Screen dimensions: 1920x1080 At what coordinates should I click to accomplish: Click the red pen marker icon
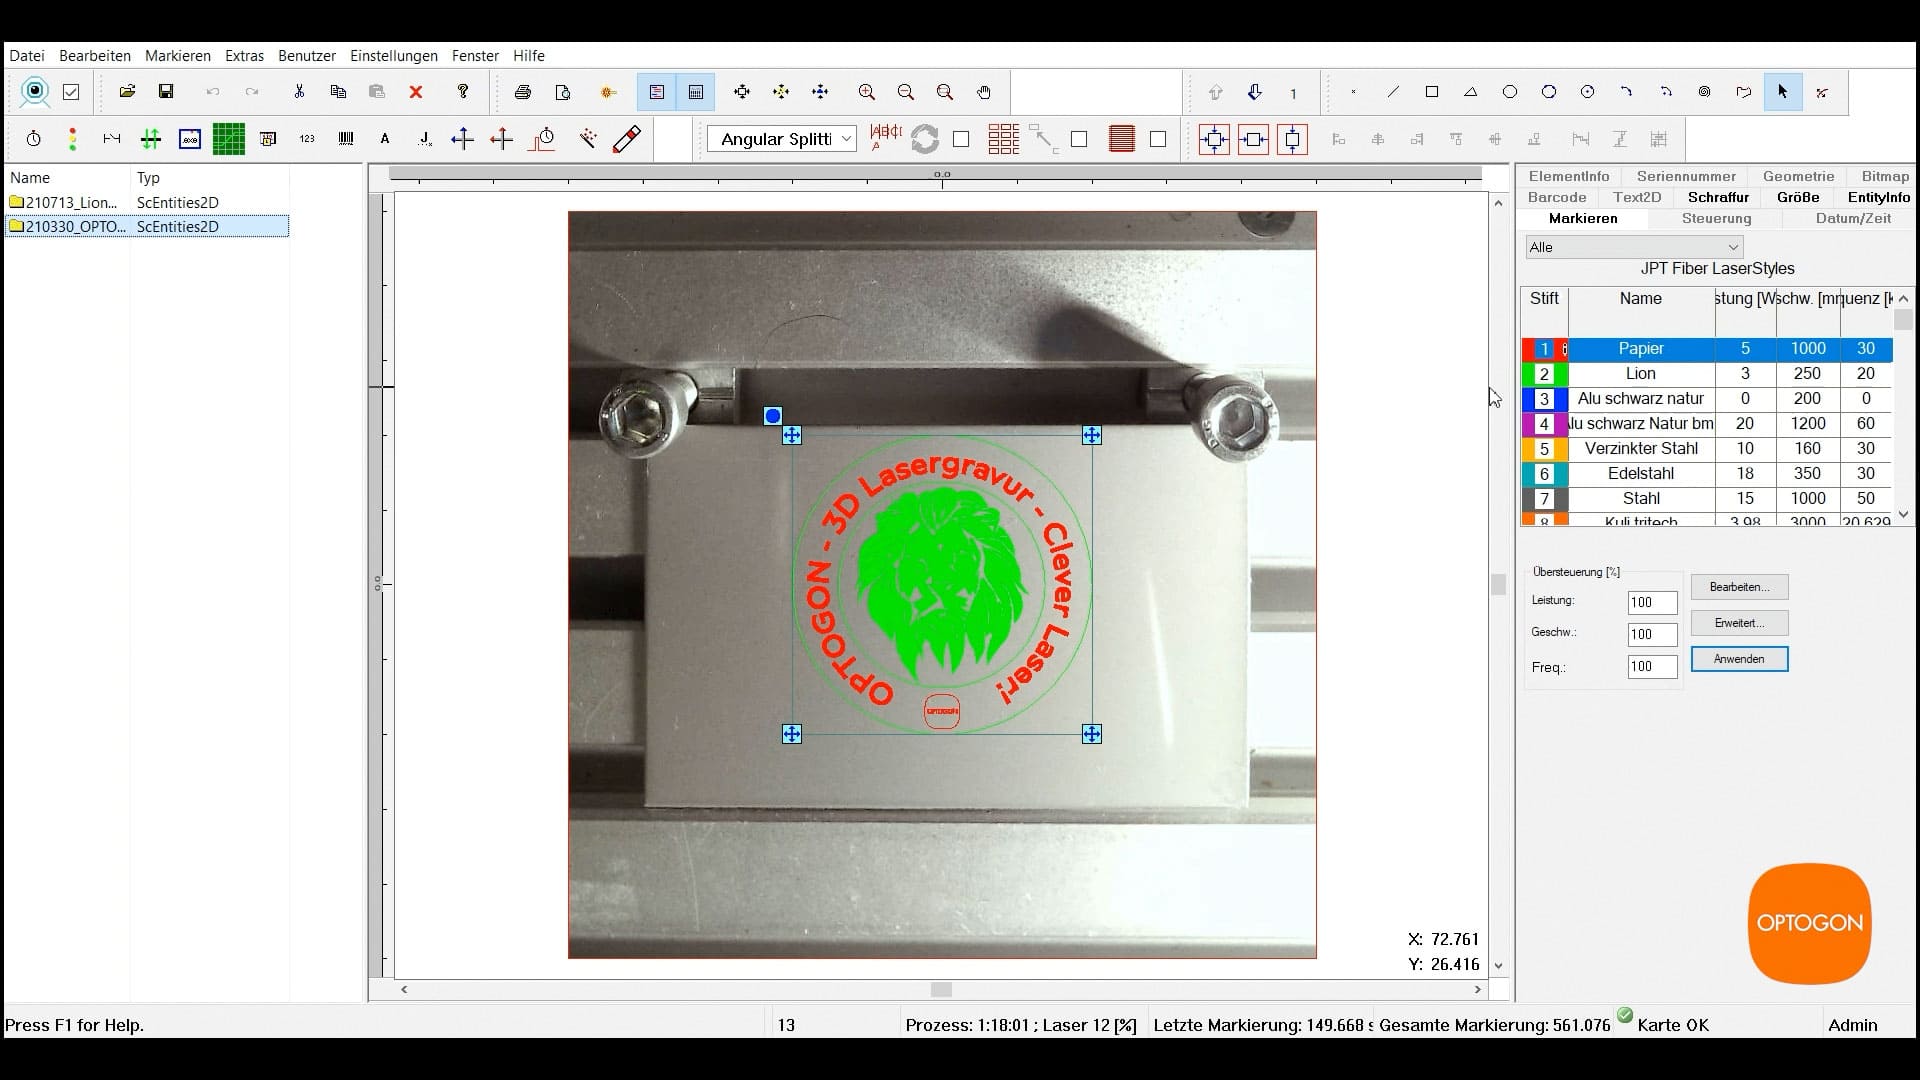[627, 139]
